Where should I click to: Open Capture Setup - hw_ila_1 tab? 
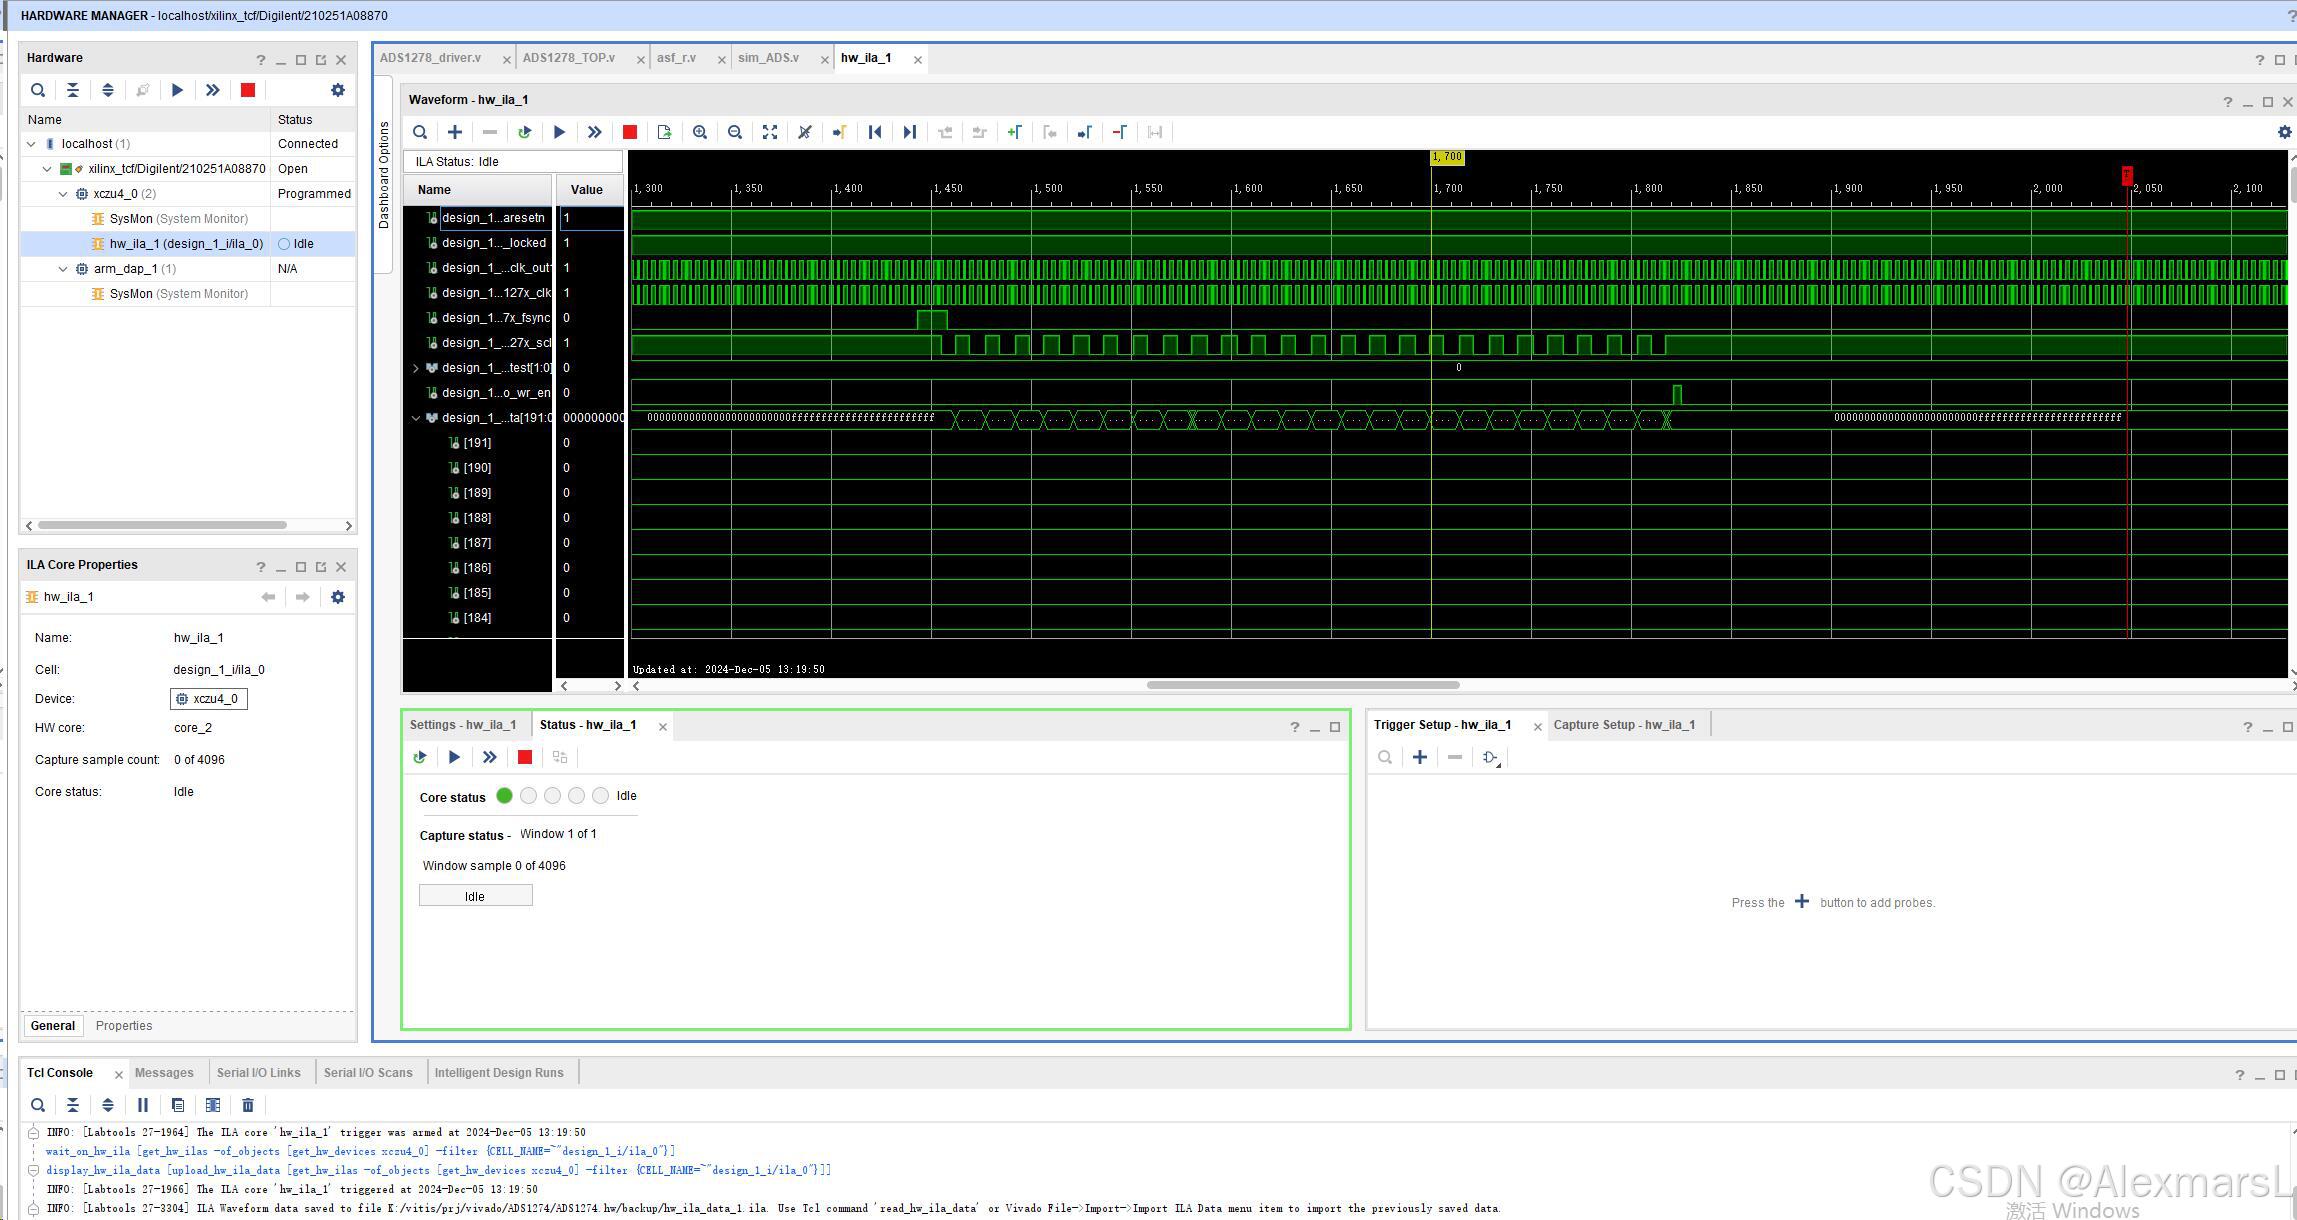pyautogui.click(x=1624, y=725)
